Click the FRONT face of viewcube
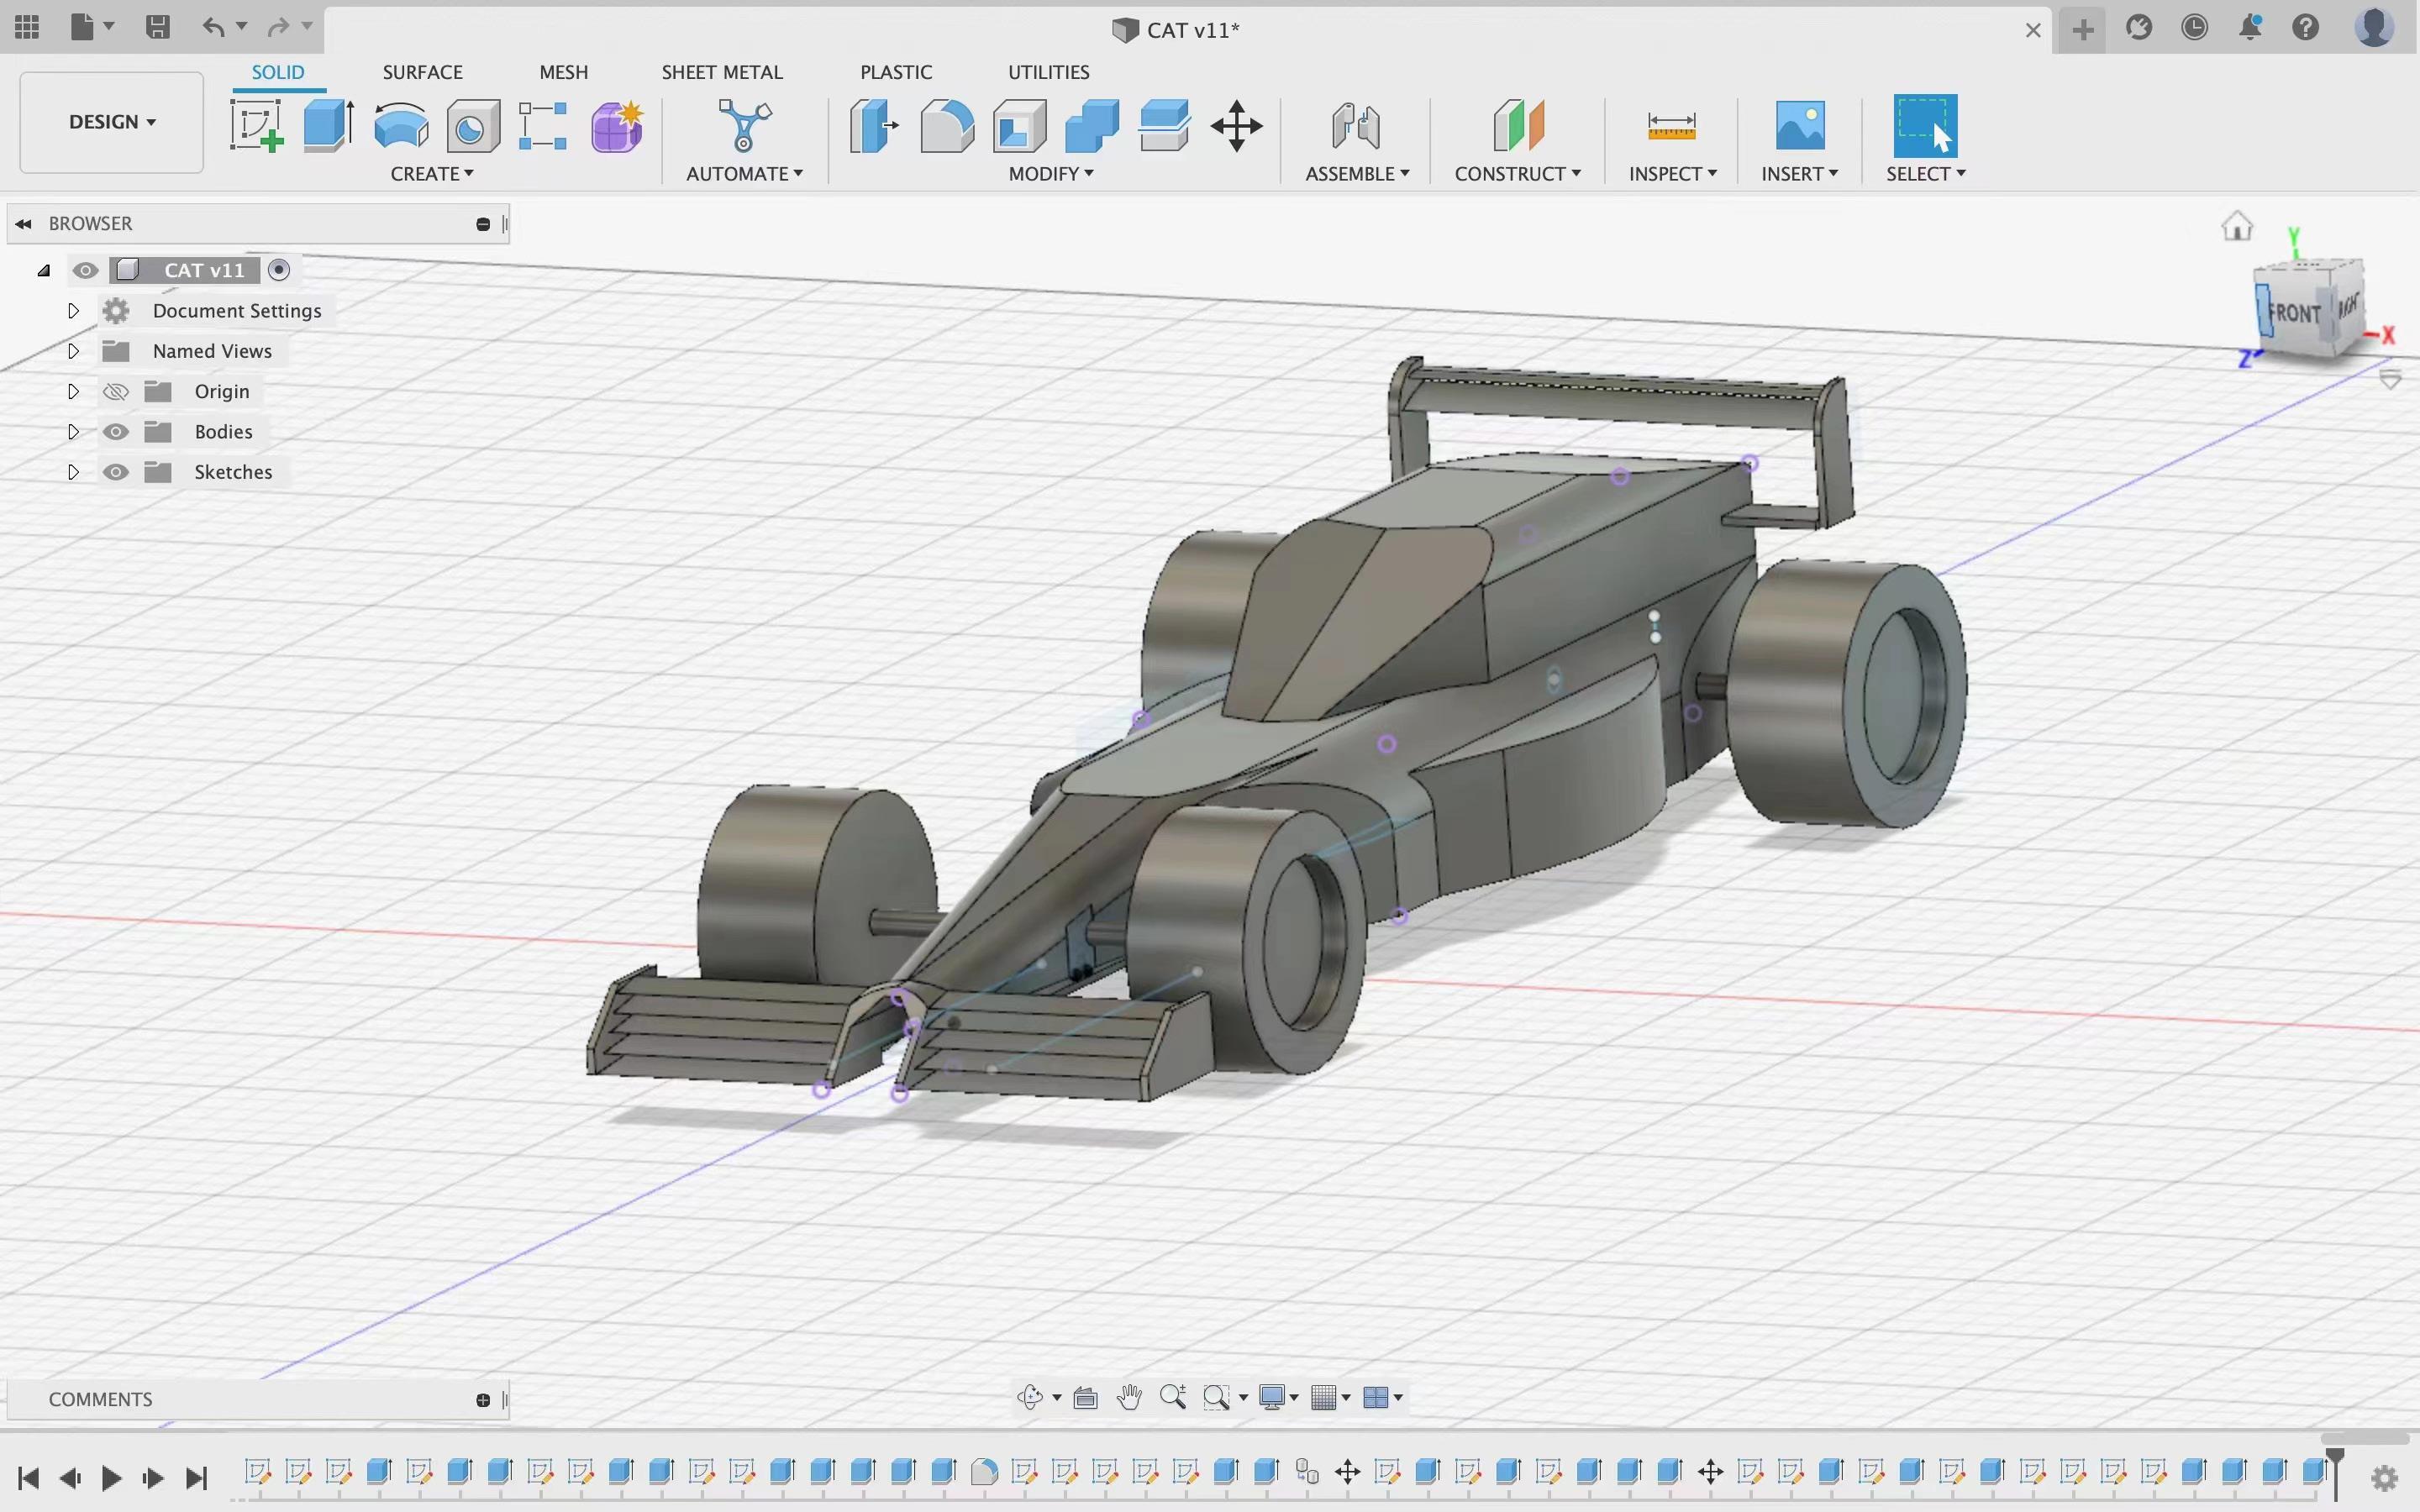Screen dimensions: 2420x1512 pos(2296,313)
